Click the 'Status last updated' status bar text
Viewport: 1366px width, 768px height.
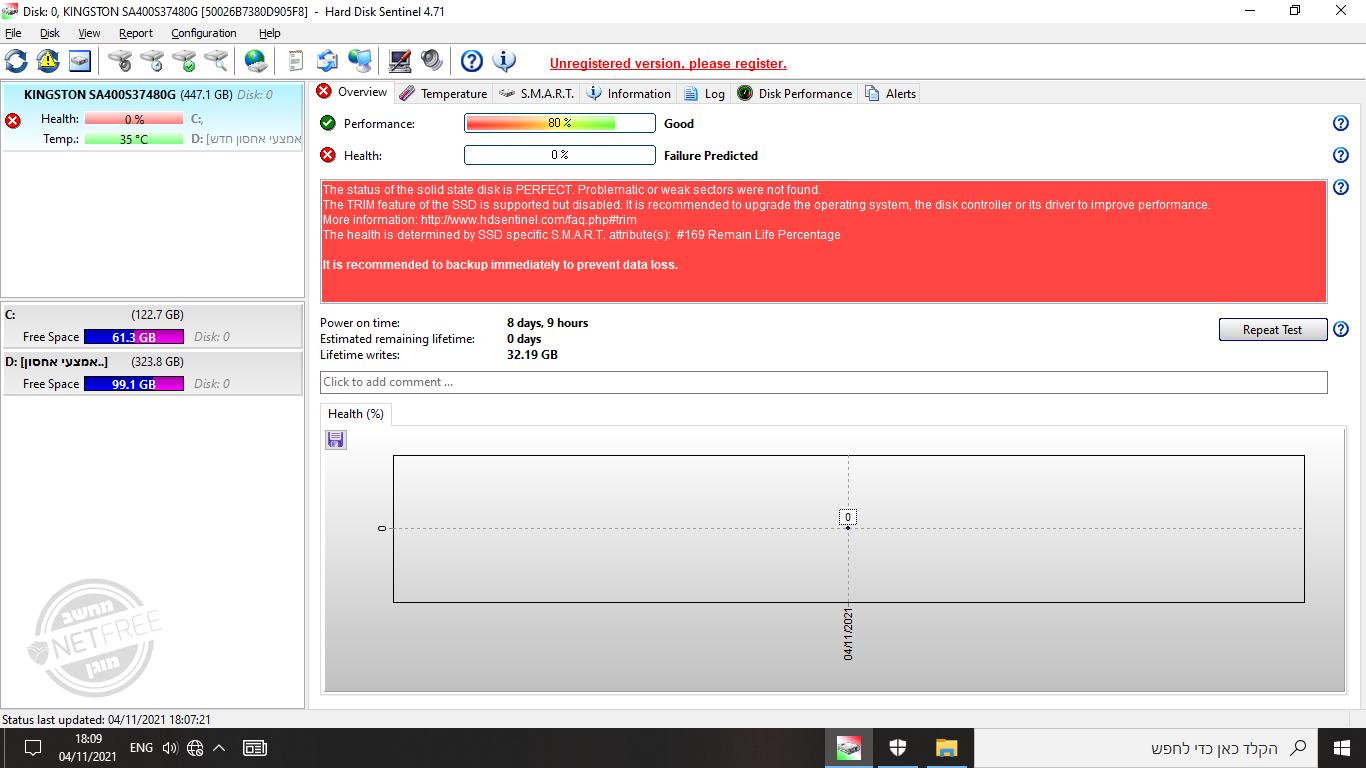(107, 719)
